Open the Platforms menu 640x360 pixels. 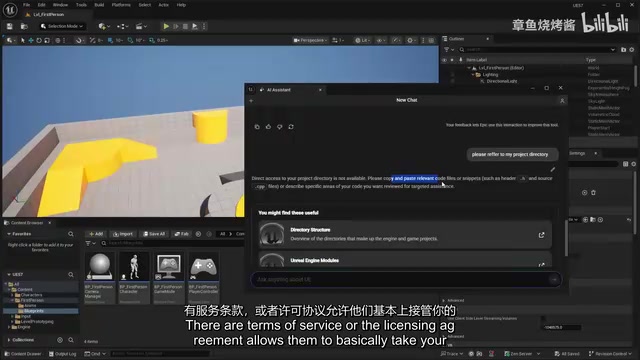pos(121,5)
